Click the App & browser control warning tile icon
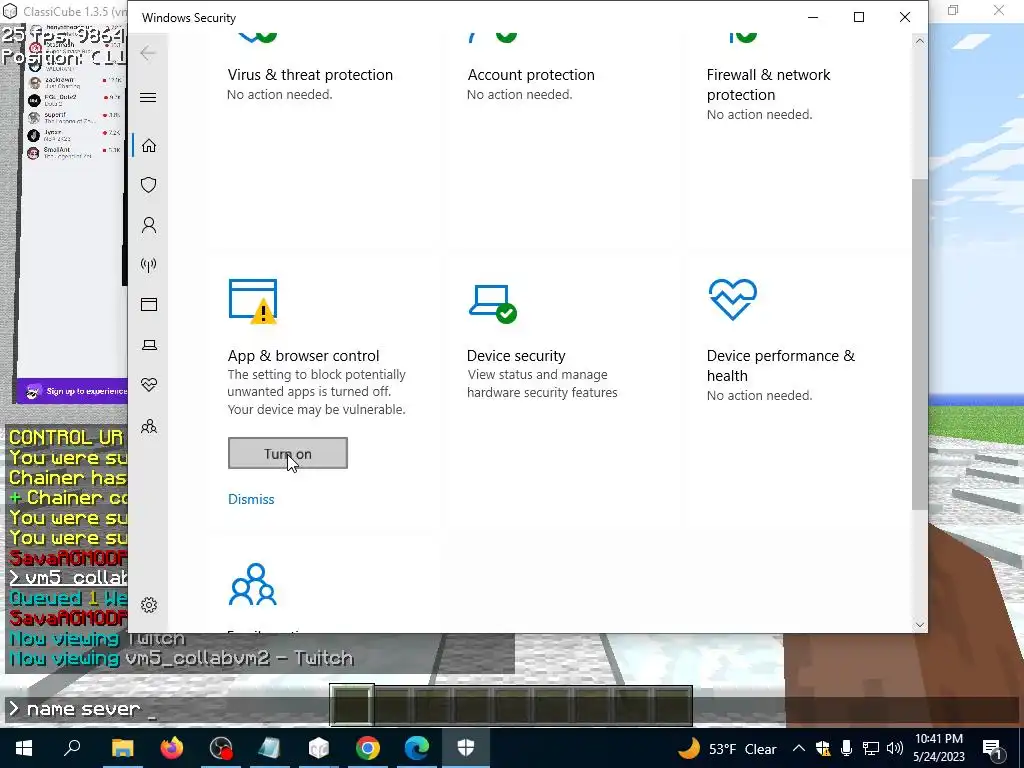The image size is (1024, 768). coord(253,301)
